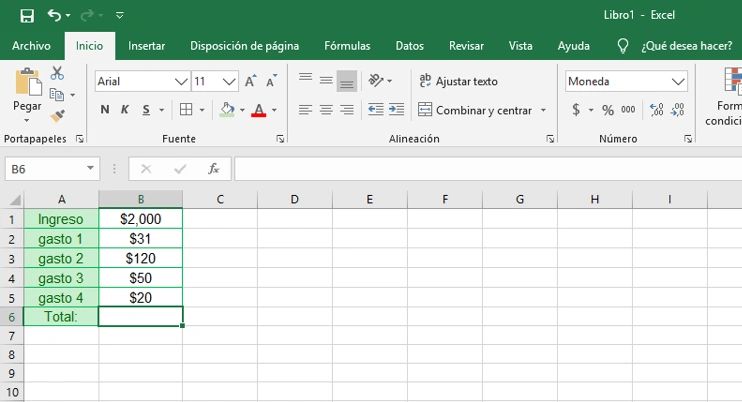Screen dimensions: 742x402
Task: Click the Pegar paste button
Action: click(27, 92)
